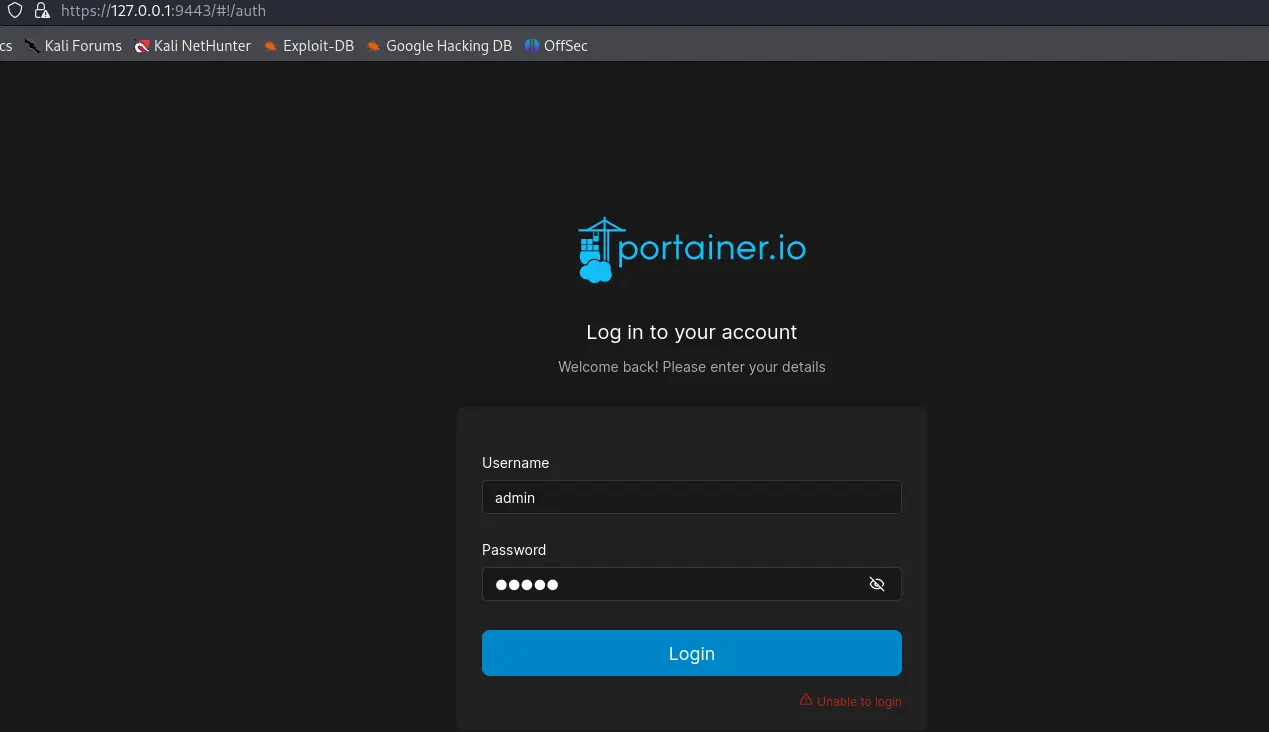Viewport: 1269px width, 732px height.
Task: Open the Kali Forums bookmark
Action: 73,45
